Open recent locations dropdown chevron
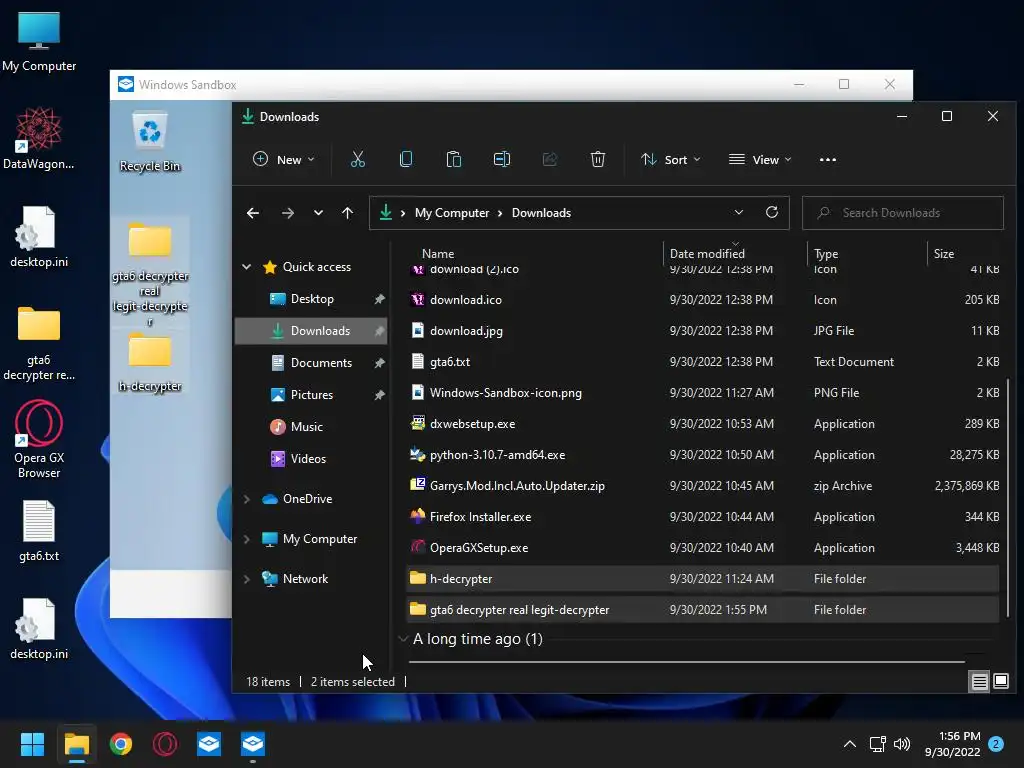Viewport: 1024px width, 768px height. (x=318, y=213)
